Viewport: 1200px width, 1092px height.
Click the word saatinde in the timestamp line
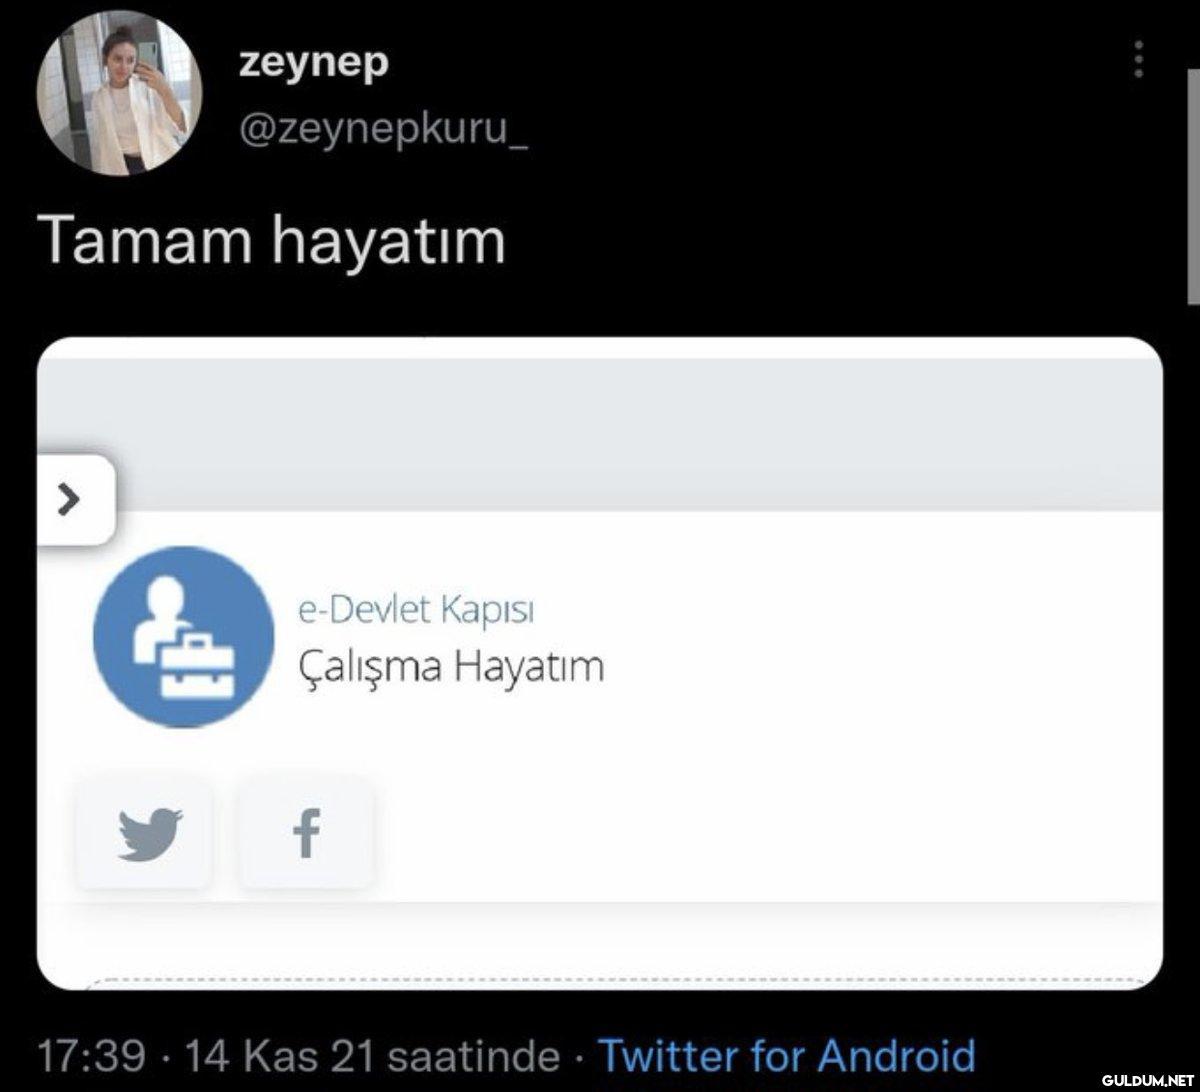click(x=473, y=1055)
